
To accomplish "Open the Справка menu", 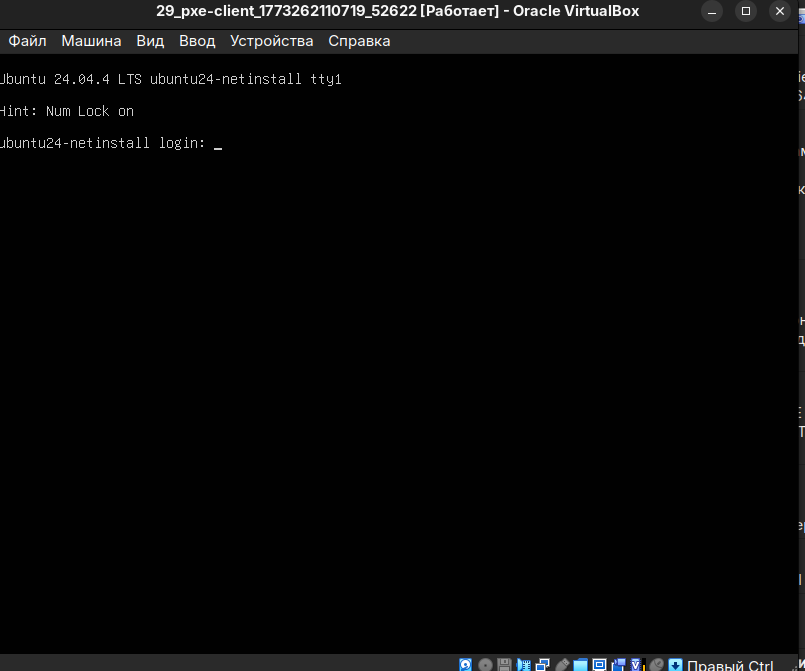I will tap(359, 41).
